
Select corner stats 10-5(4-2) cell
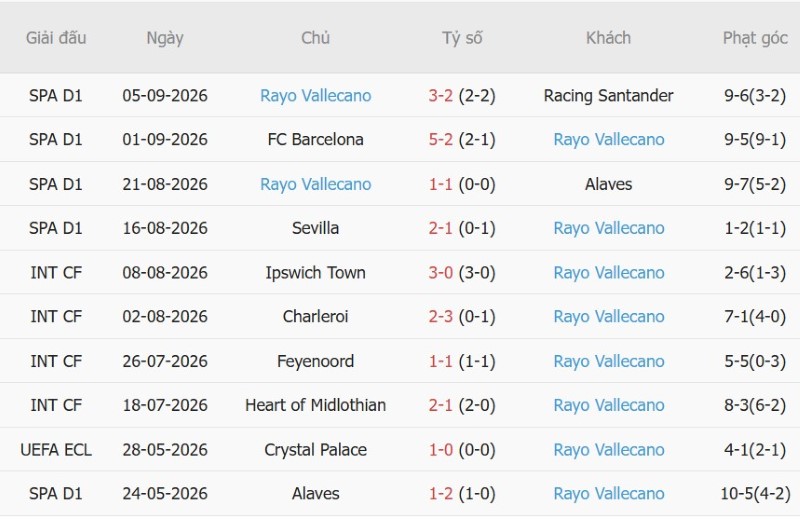755,493
